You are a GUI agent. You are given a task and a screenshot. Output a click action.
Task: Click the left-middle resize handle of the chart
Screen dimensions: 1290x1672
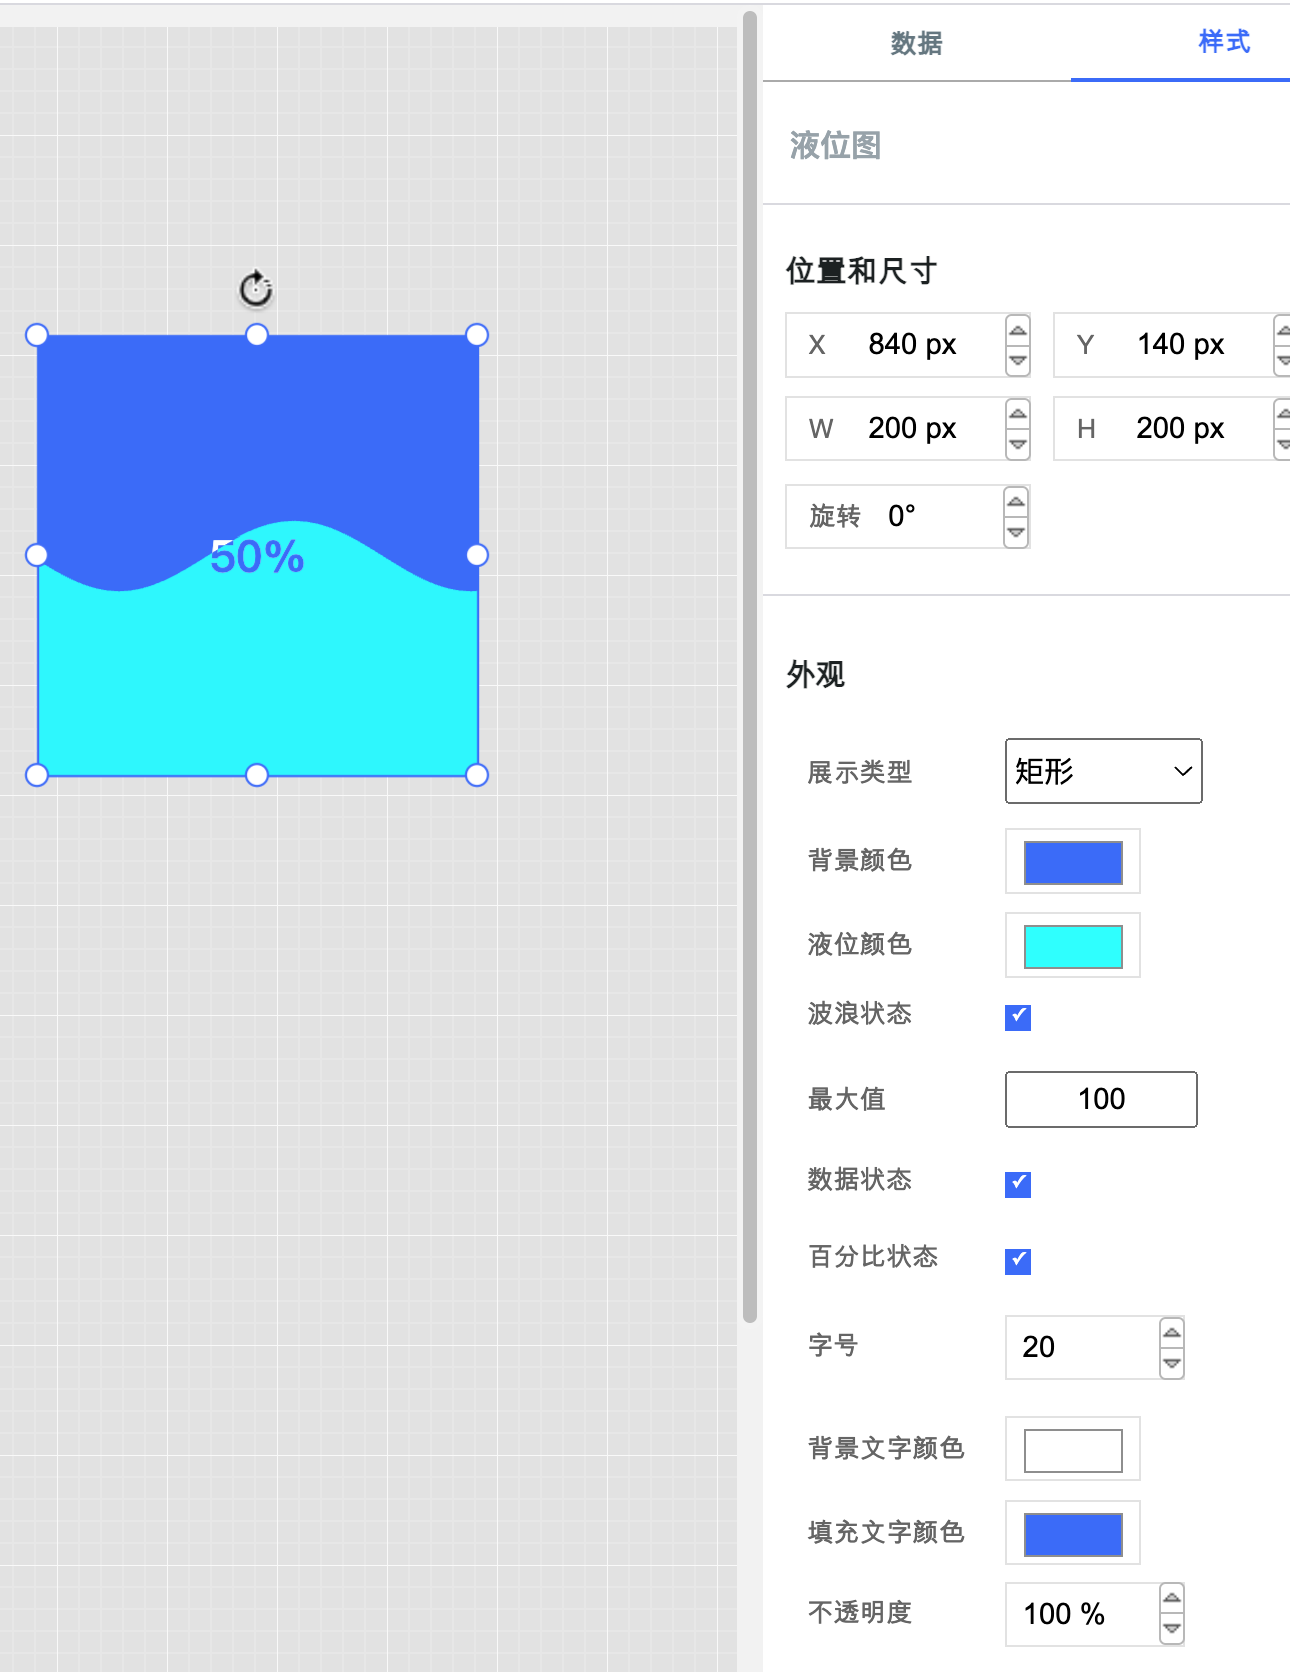point(37,555)
